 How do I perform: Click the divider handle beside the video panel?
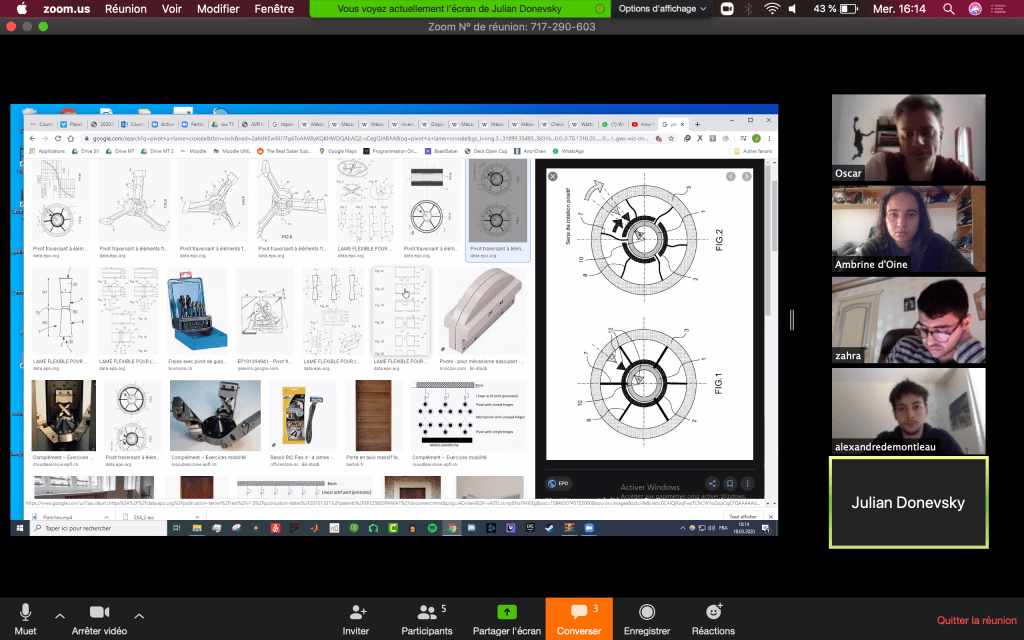[792, 319]
